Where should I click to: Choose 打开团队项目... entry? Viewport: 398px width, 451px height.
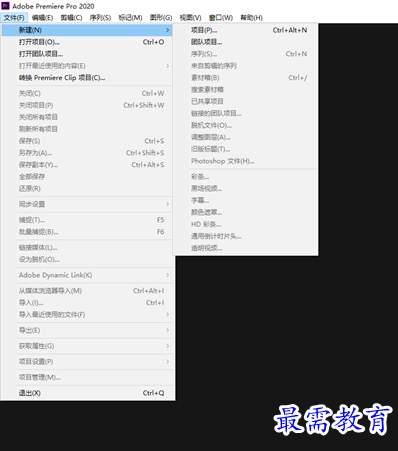pyautogui.click(x=87, y=54)
